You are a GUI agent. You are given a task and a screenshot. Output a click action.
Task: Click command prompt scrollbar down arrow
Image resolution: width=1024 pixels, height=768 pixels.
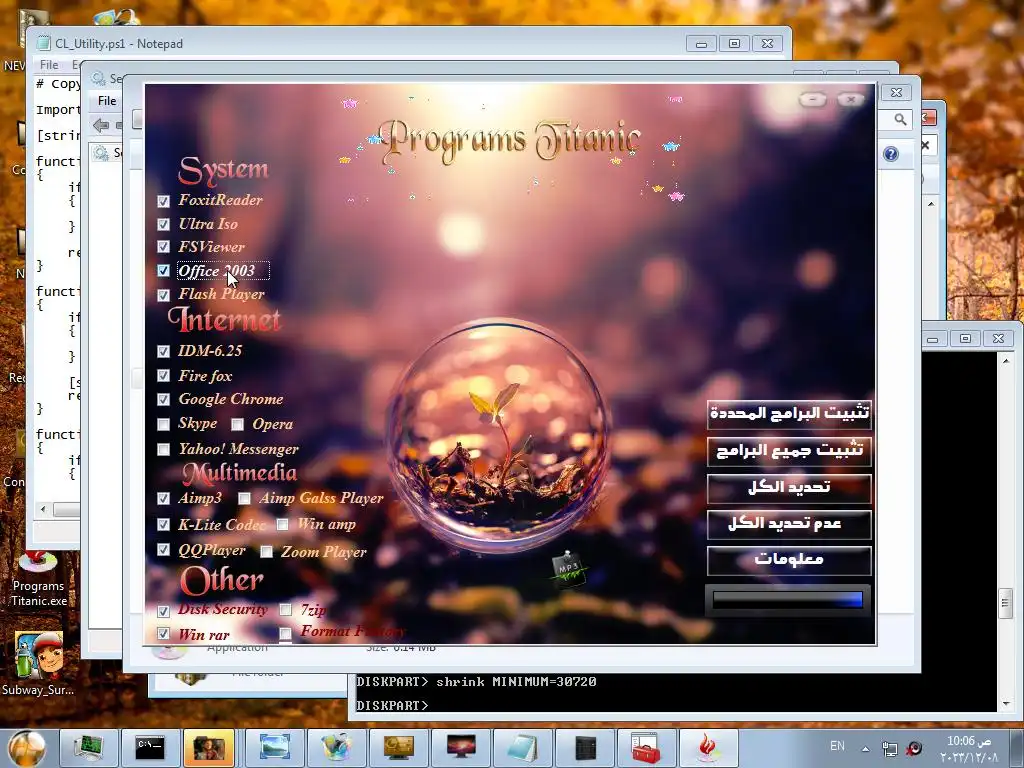pos(1006,703)
